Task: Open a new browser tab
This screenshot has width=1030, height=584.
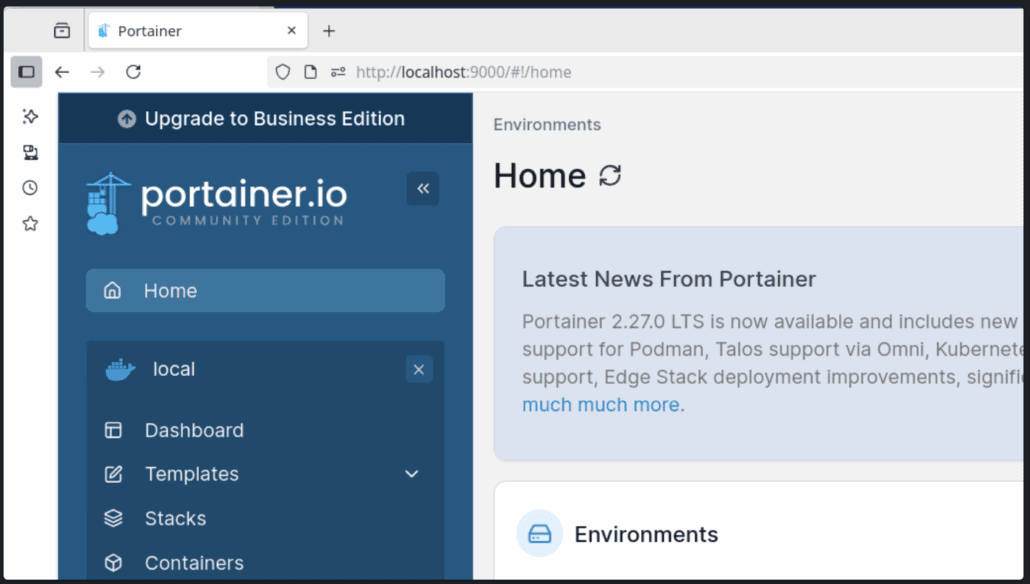Action: tap(328, 31)
